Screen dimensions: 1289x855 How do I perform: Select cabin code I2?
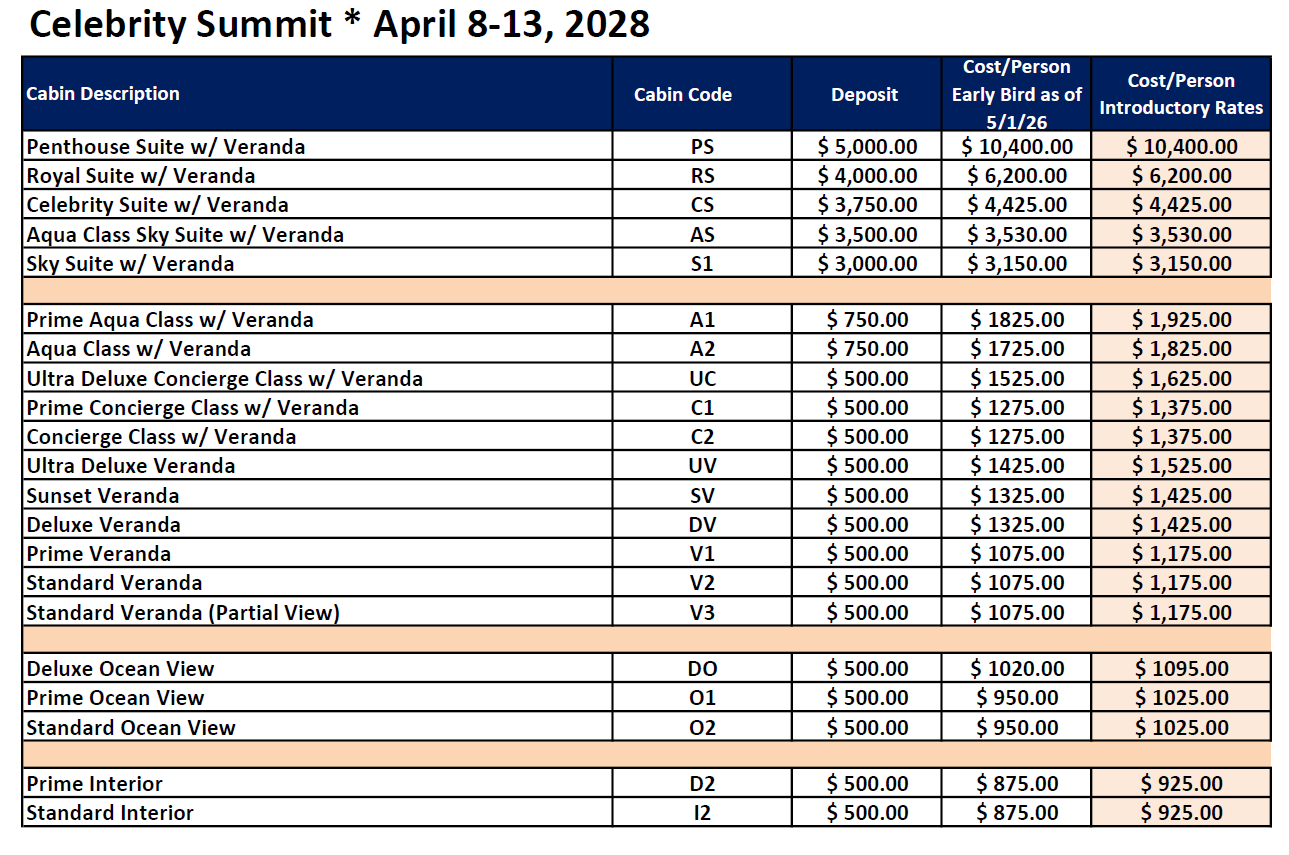702,813
